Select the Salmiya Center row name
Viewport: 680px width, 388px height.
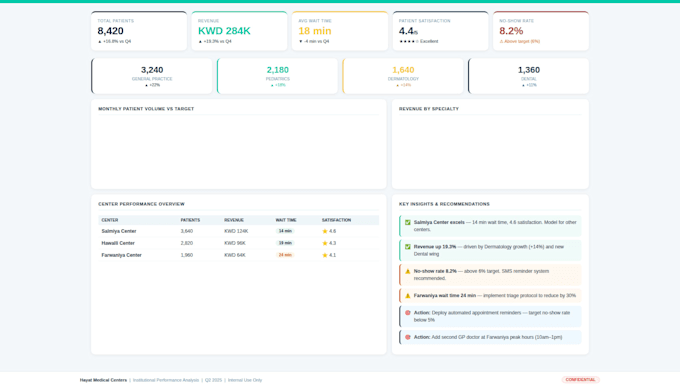pos(119,231)
